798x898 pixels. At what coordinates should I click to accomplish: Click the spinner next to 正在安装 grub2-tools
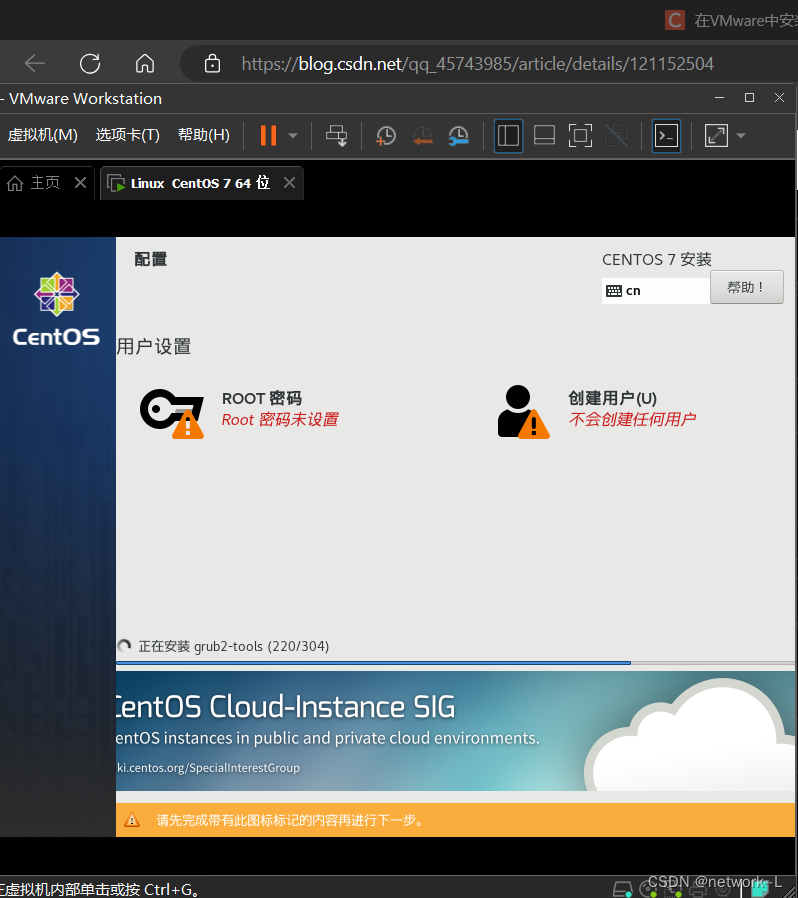[124, 646]
